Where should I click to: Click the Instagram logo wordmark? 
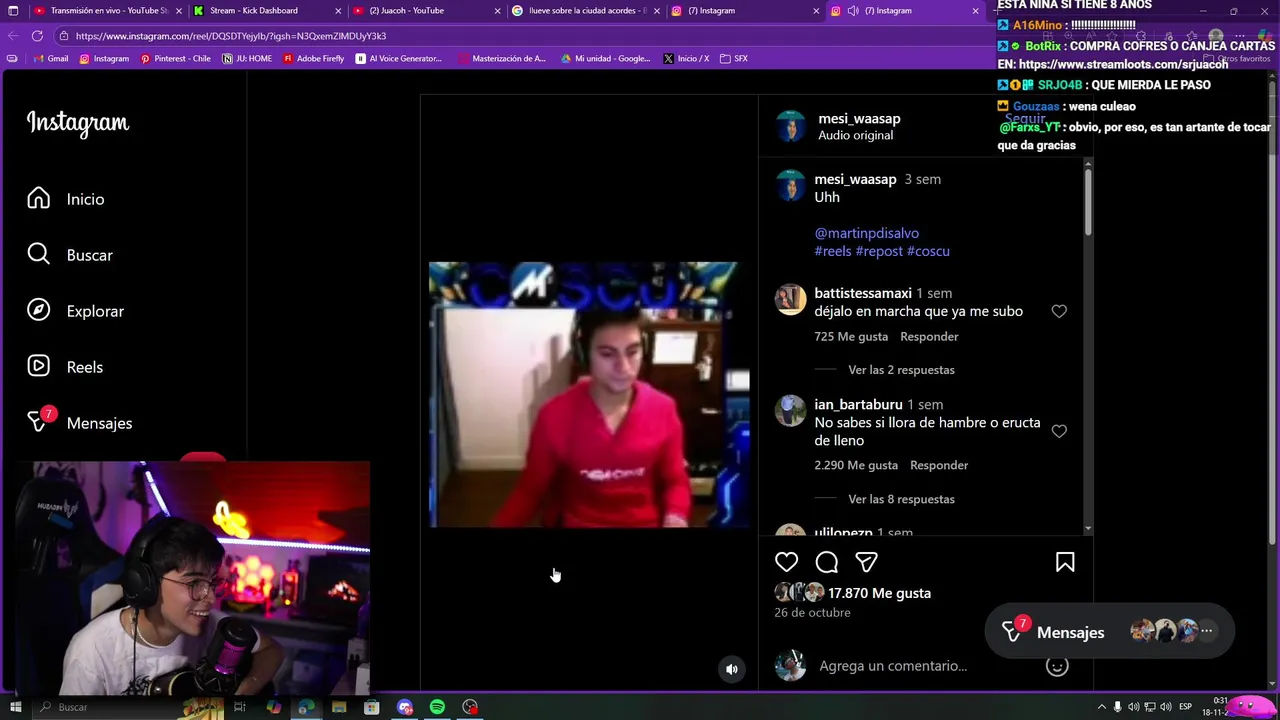point(78,123)
